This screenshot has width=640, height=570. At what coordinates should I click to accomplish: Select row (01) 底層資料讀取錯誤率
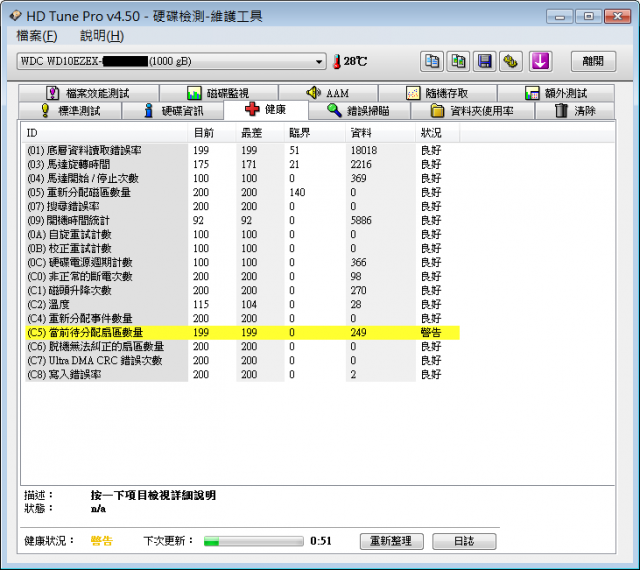(x=242, y=150)
